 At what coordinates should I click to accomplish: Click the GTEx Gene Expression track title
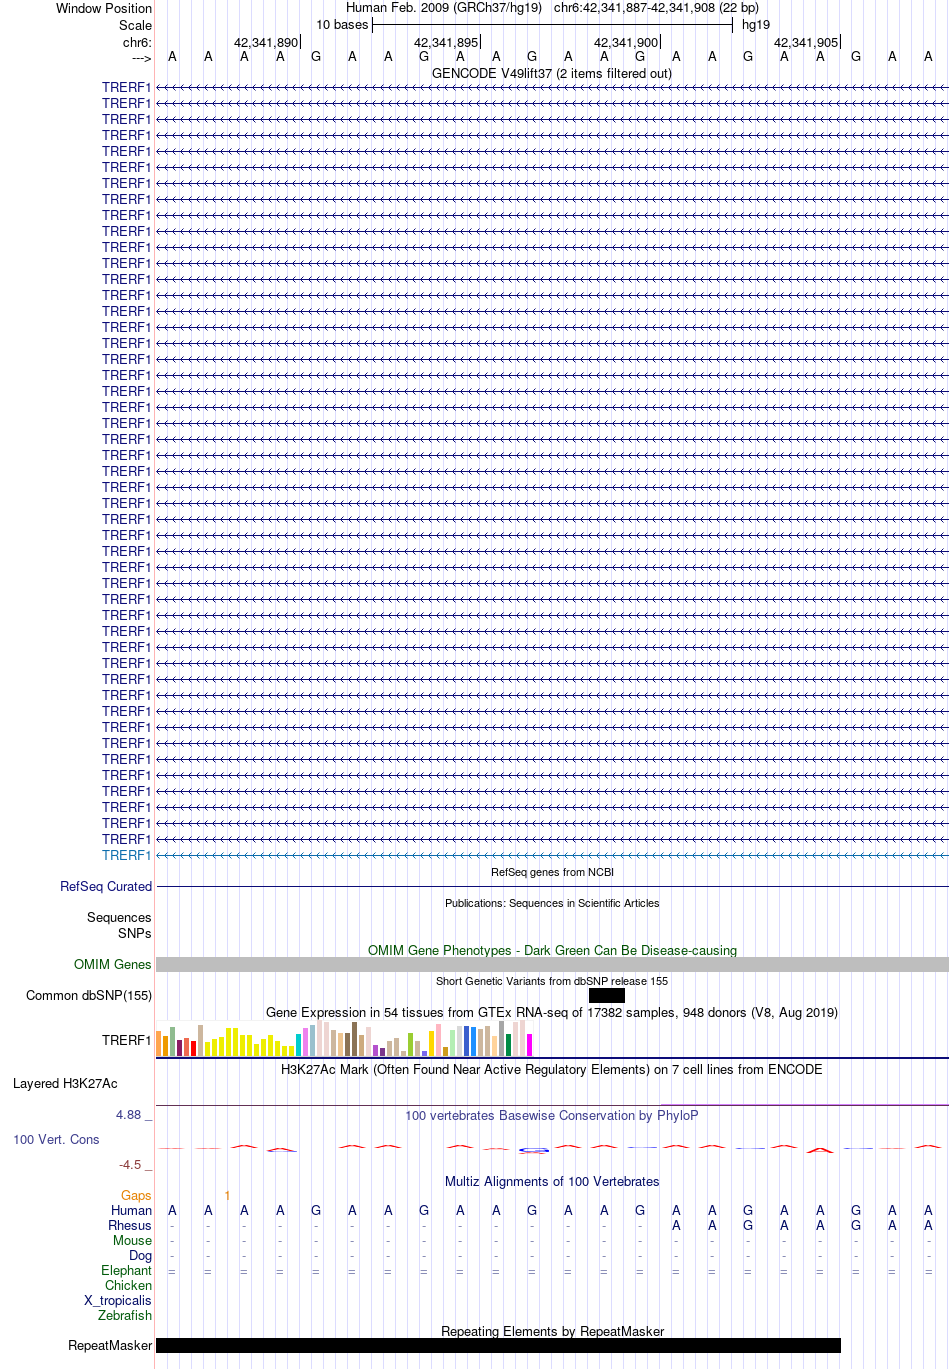click(x=552, y=1012)
